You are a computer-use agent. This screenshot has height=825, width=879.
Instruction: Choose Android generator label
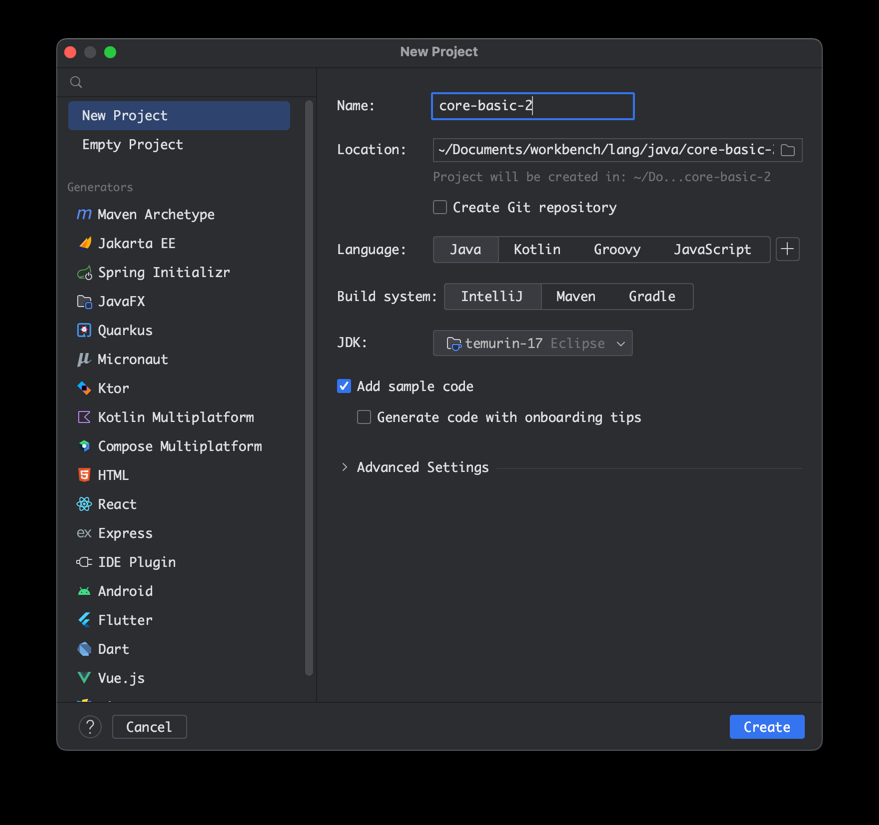[x=125, y=591]
